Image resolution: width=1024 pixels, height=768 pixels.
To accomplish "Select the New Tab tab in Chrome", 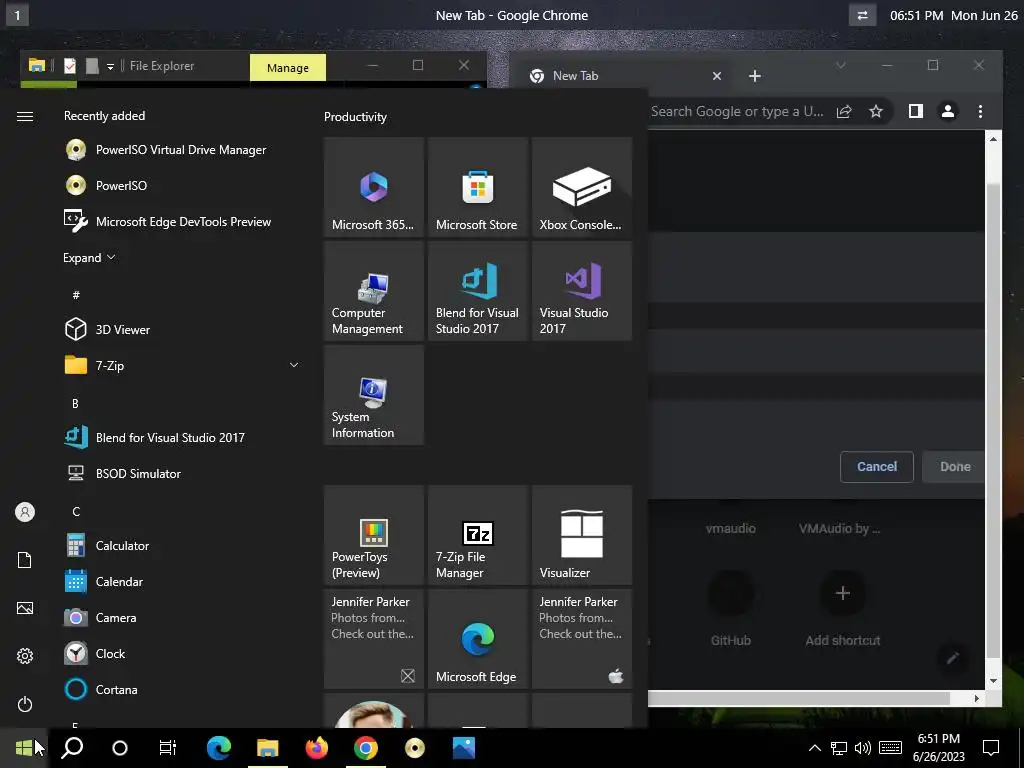I will pos(624,76).
